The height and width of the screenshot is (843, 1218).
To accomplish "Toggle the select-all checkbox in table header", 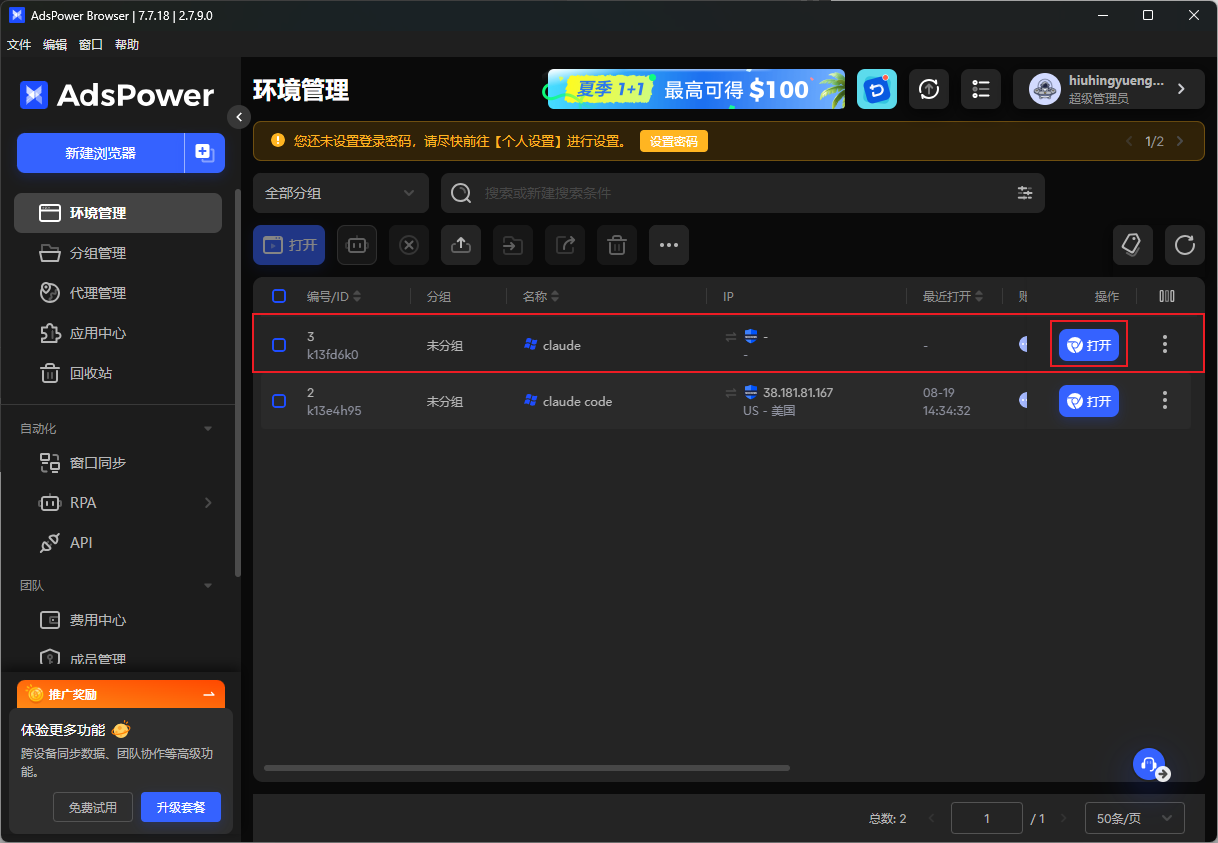I will 279,296.
